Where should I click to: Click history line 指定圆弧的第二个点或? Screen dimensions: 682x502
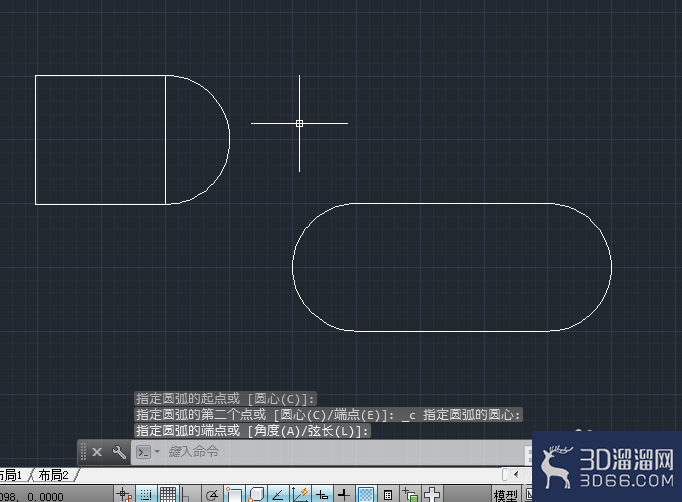pos(201,415)
